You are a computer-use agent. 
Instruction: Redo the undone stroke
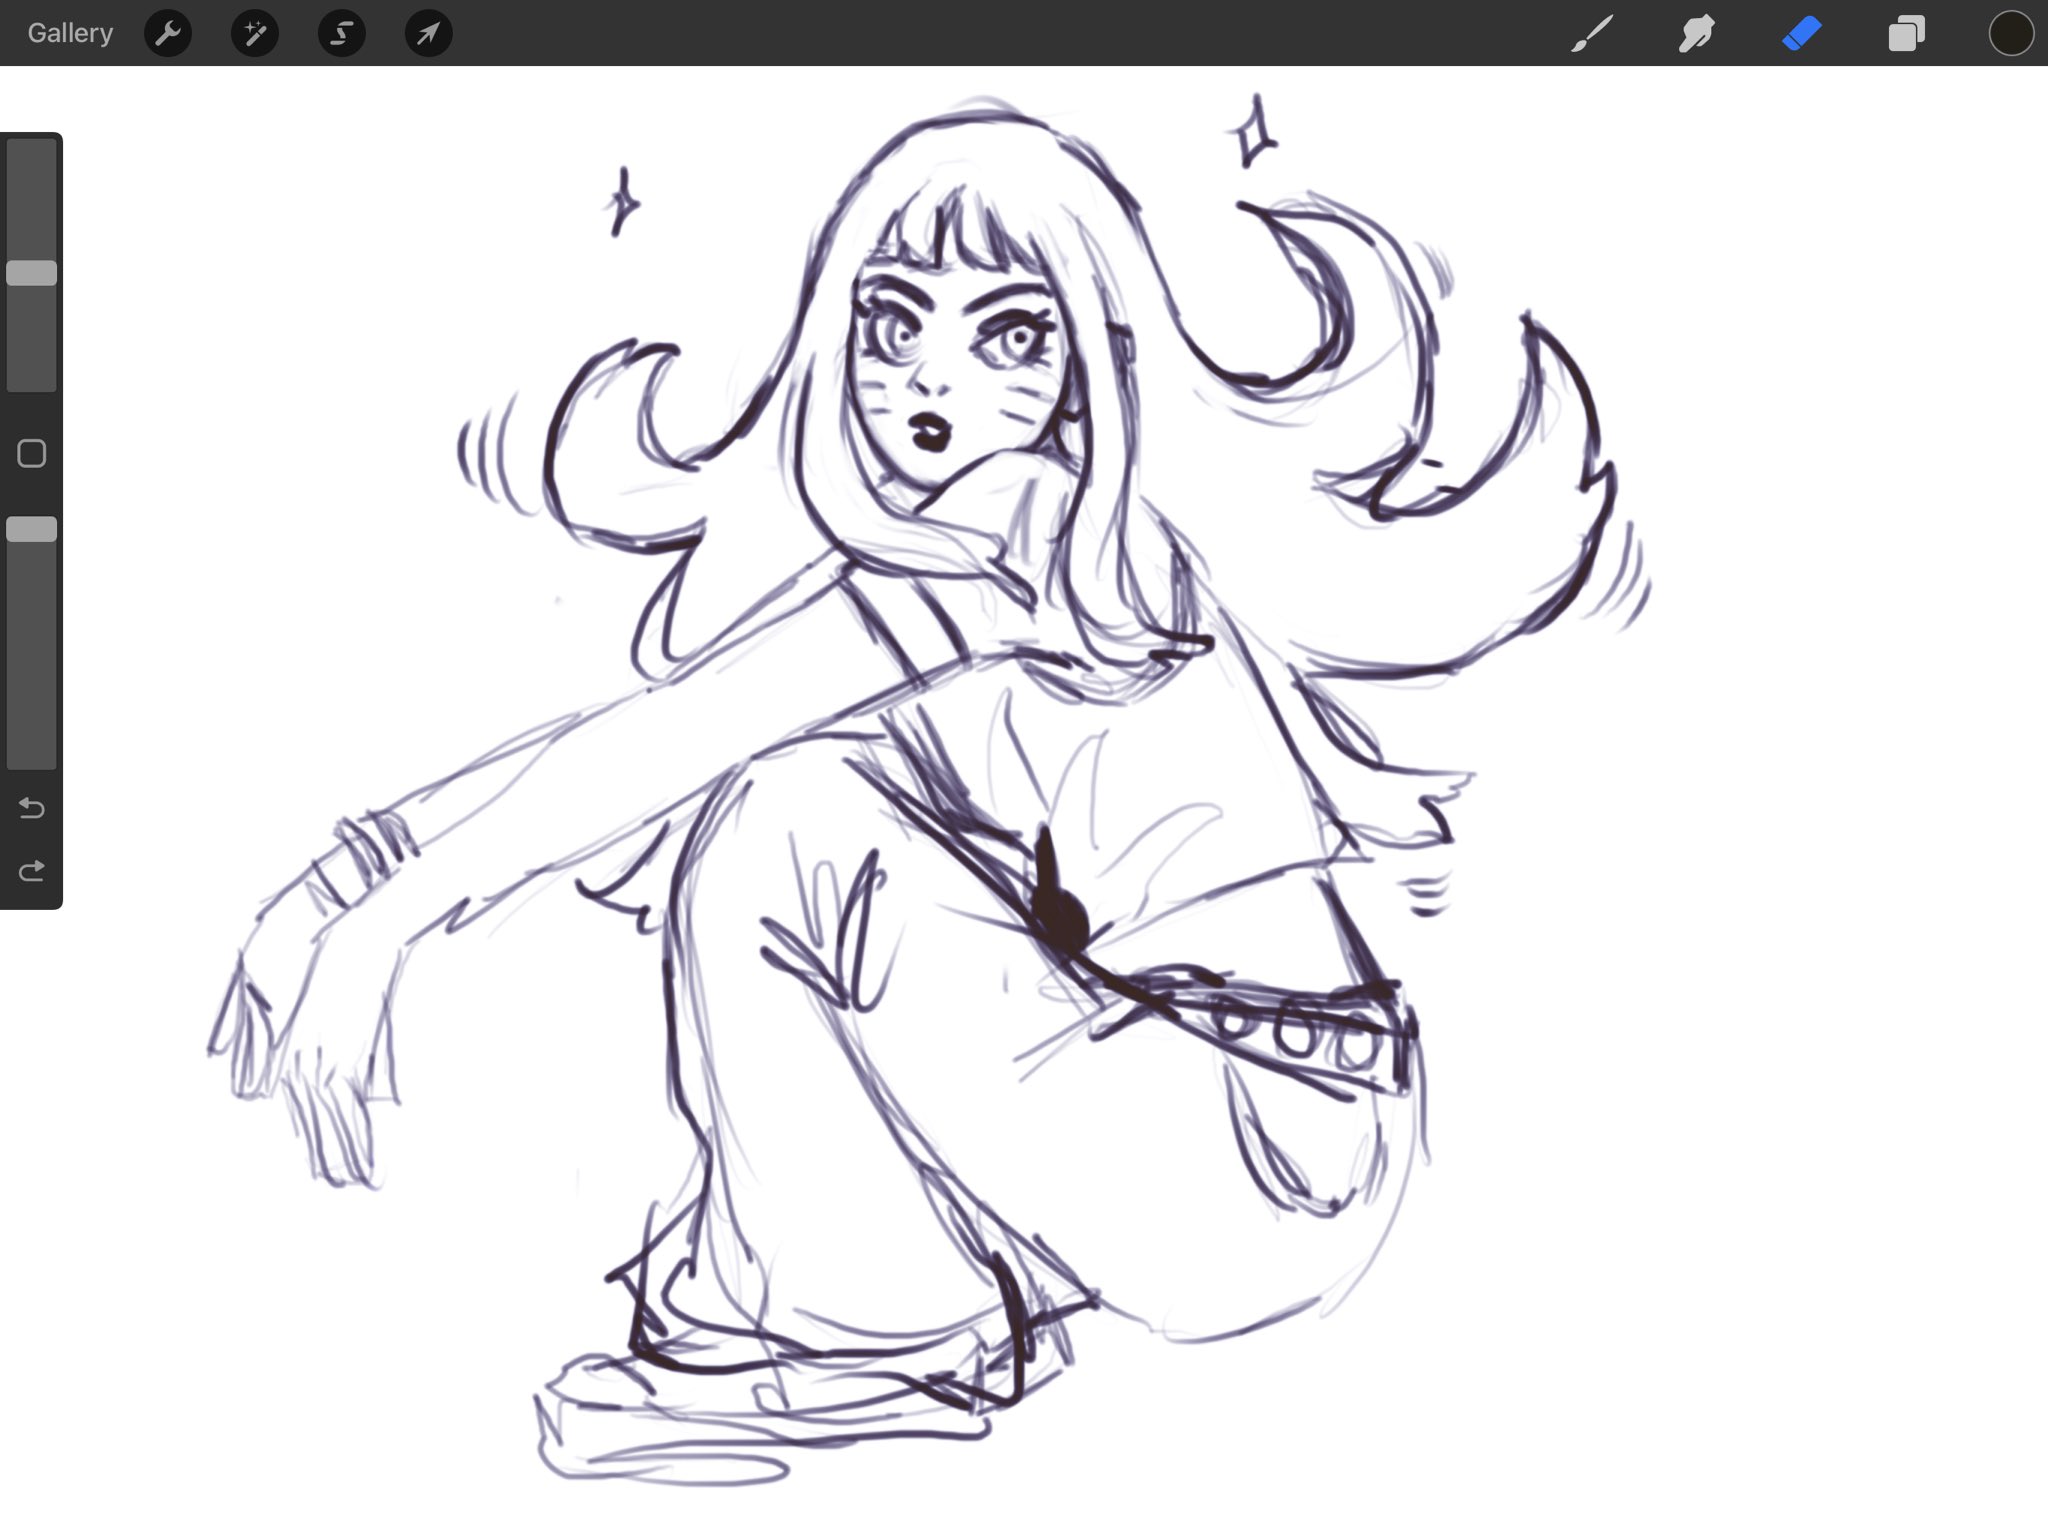[32, 871]
